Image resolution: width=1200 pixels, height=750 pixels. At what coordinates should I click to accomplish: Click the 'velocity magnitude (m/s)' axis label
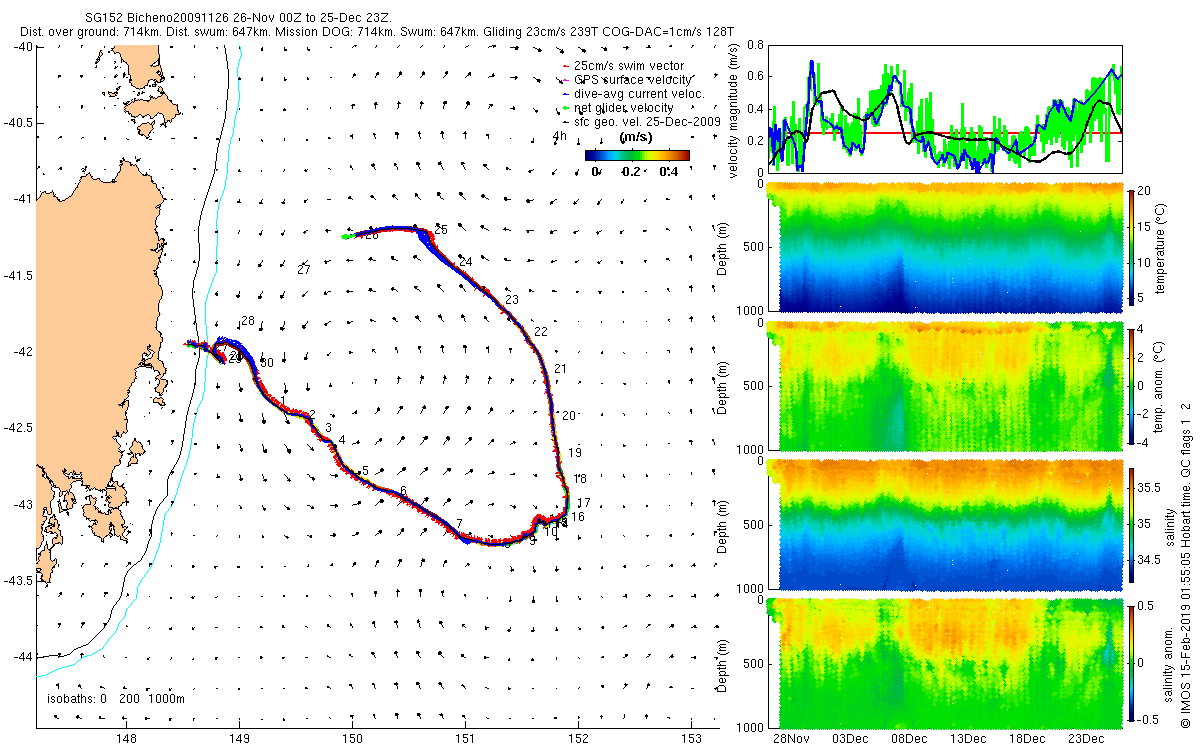pyautogui.click(x=735, y=110)
